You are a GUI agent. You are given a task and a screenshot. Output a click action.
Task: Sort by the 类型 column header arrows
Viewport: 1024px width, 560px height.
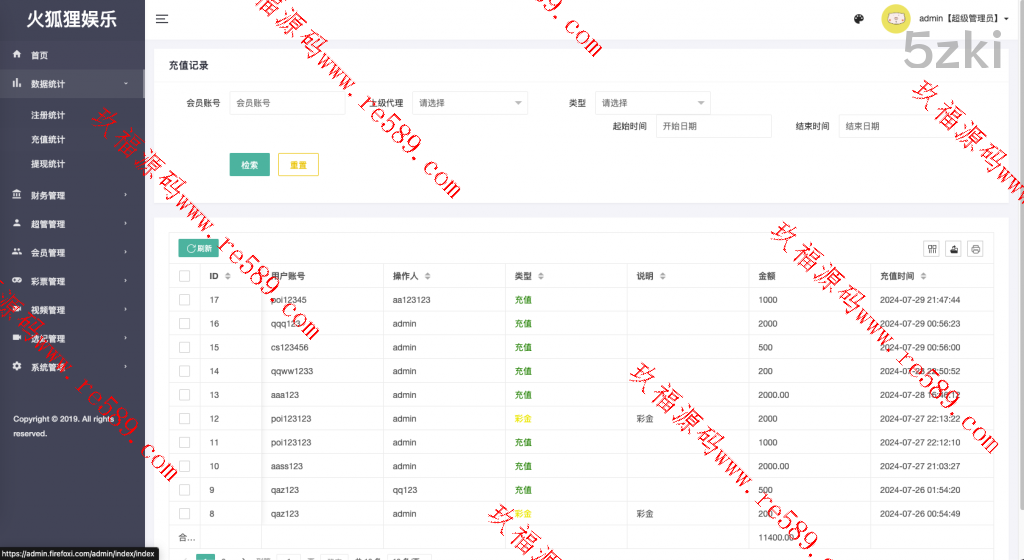(541, 276)
